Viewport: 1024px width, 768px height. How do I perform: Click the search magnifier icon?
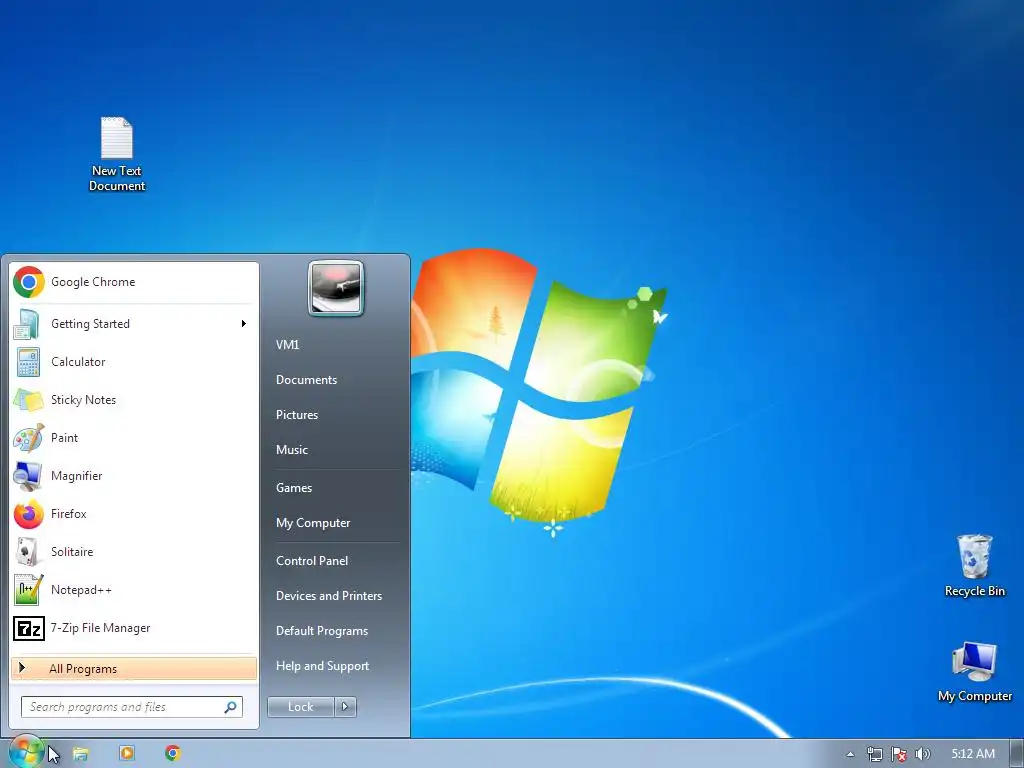pyautogui.click(x=231, y=707)
